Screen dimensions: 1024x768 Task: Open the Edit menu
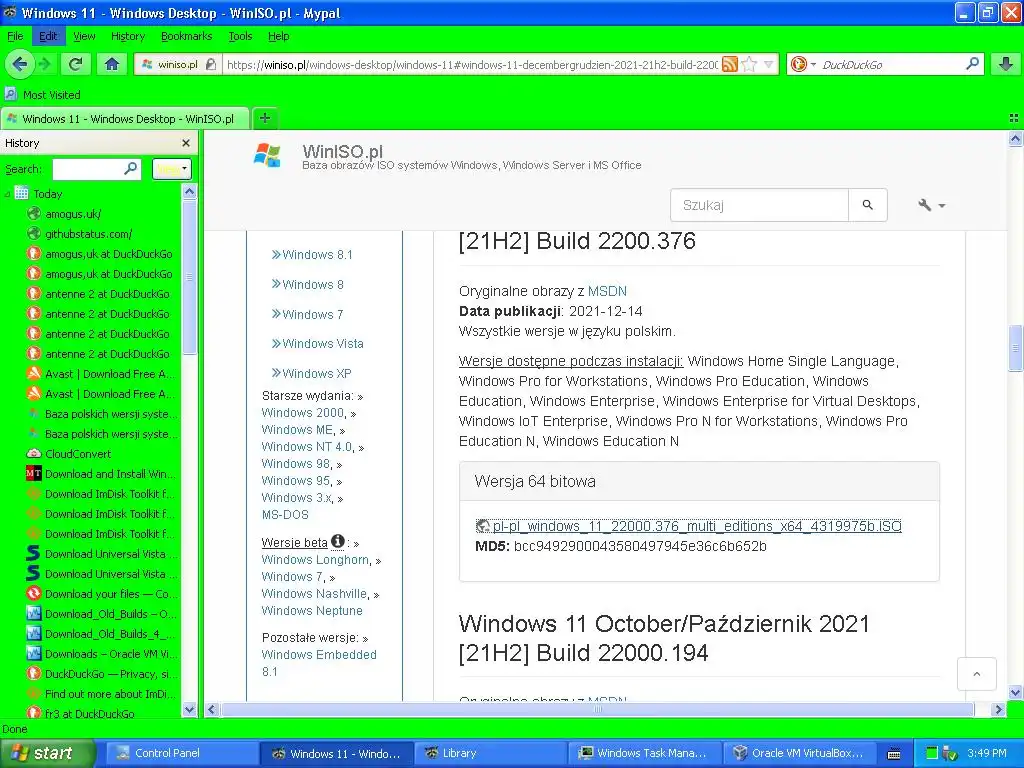click(x=48, y=36)
